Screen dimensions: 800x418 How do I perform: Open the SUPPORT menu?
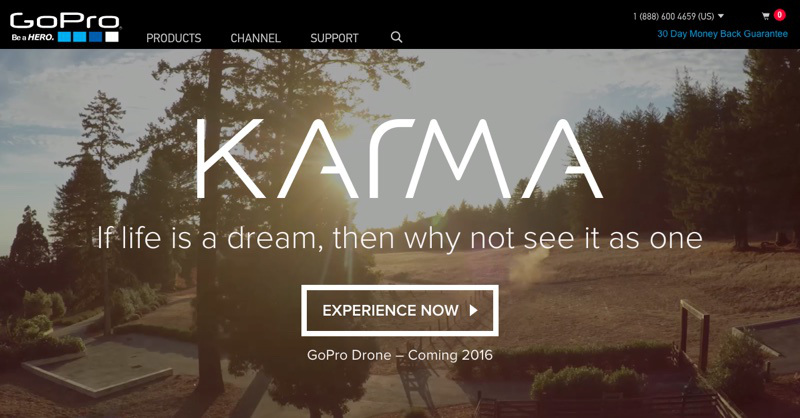coord(334,38)
